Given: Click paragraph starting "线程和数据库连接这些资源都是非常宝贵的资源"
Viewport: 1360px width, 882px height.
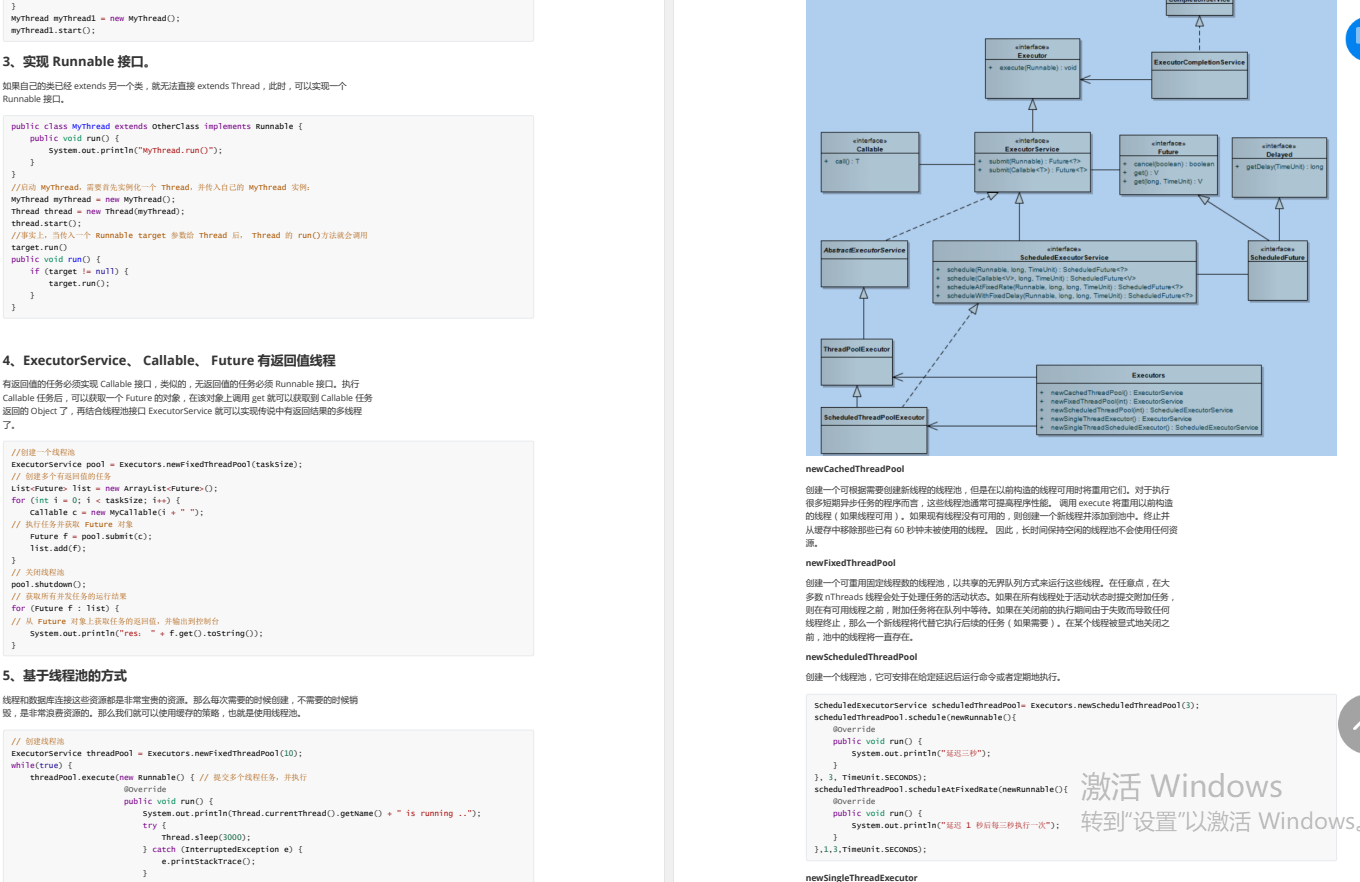Looking at the screenshot, I should click(x=181, y=707).
